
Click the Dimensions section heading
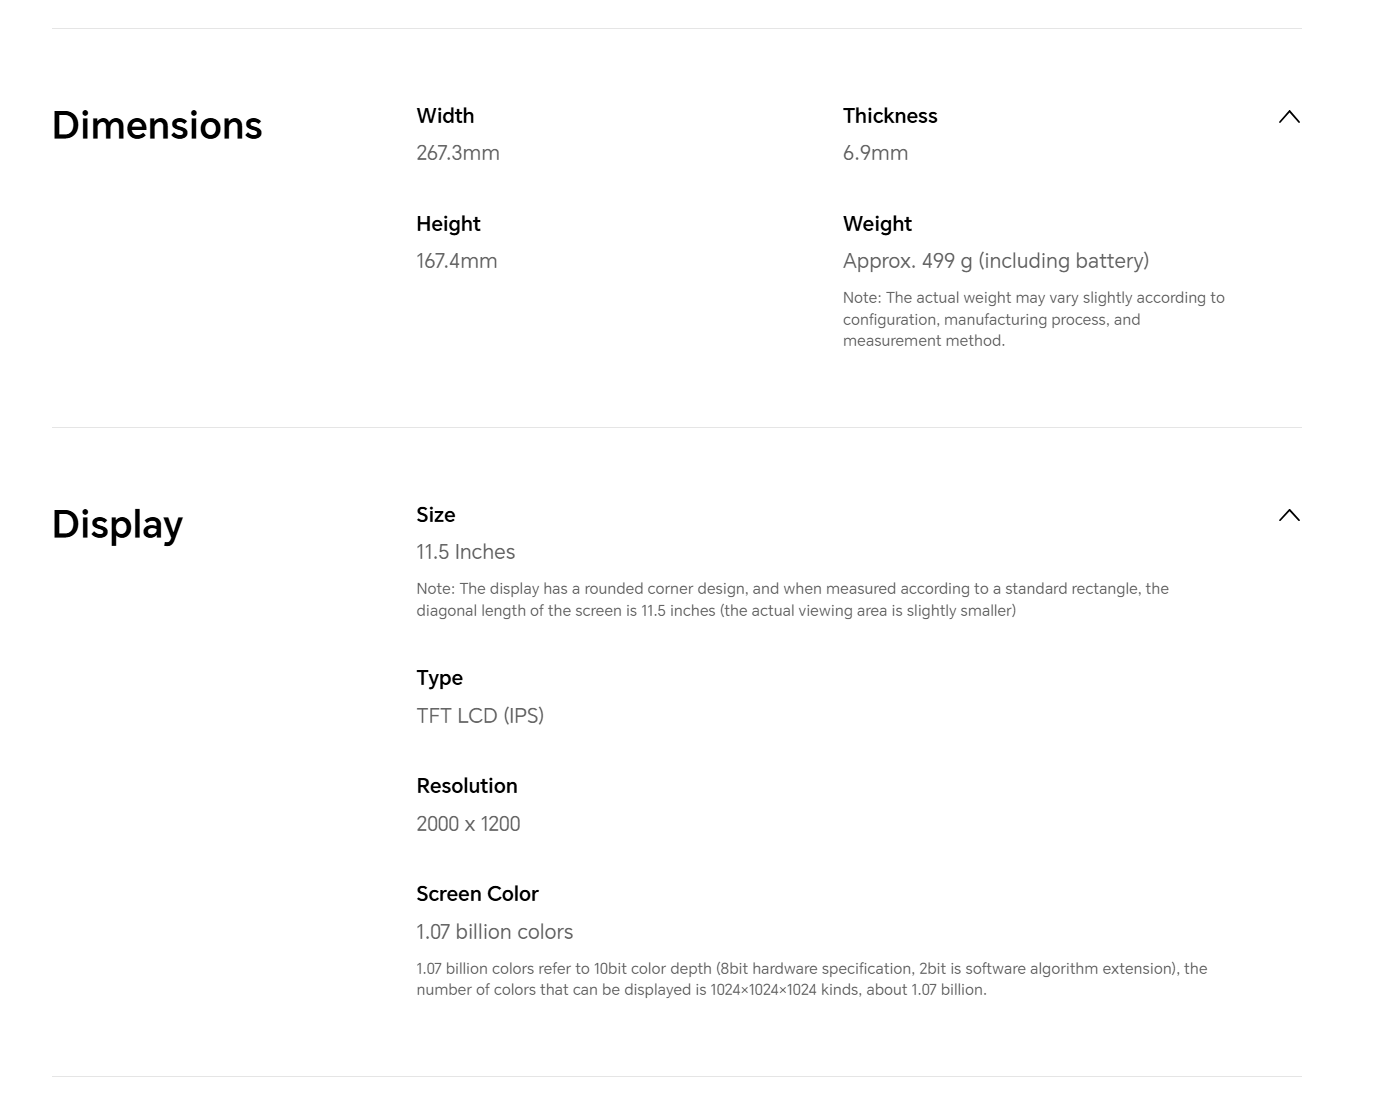point(157,126)
